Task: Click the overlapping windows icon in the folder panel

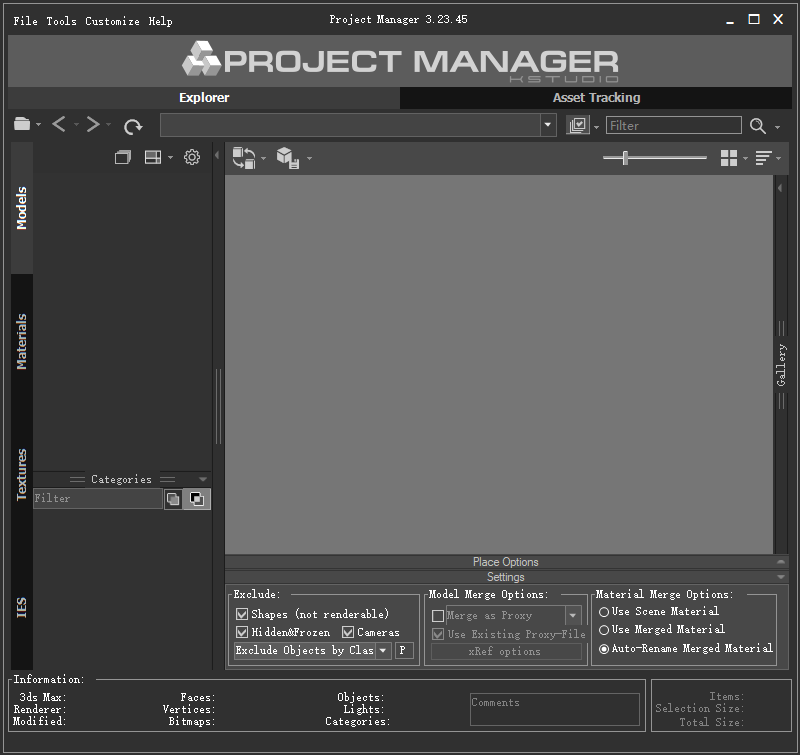Action: 122,157
